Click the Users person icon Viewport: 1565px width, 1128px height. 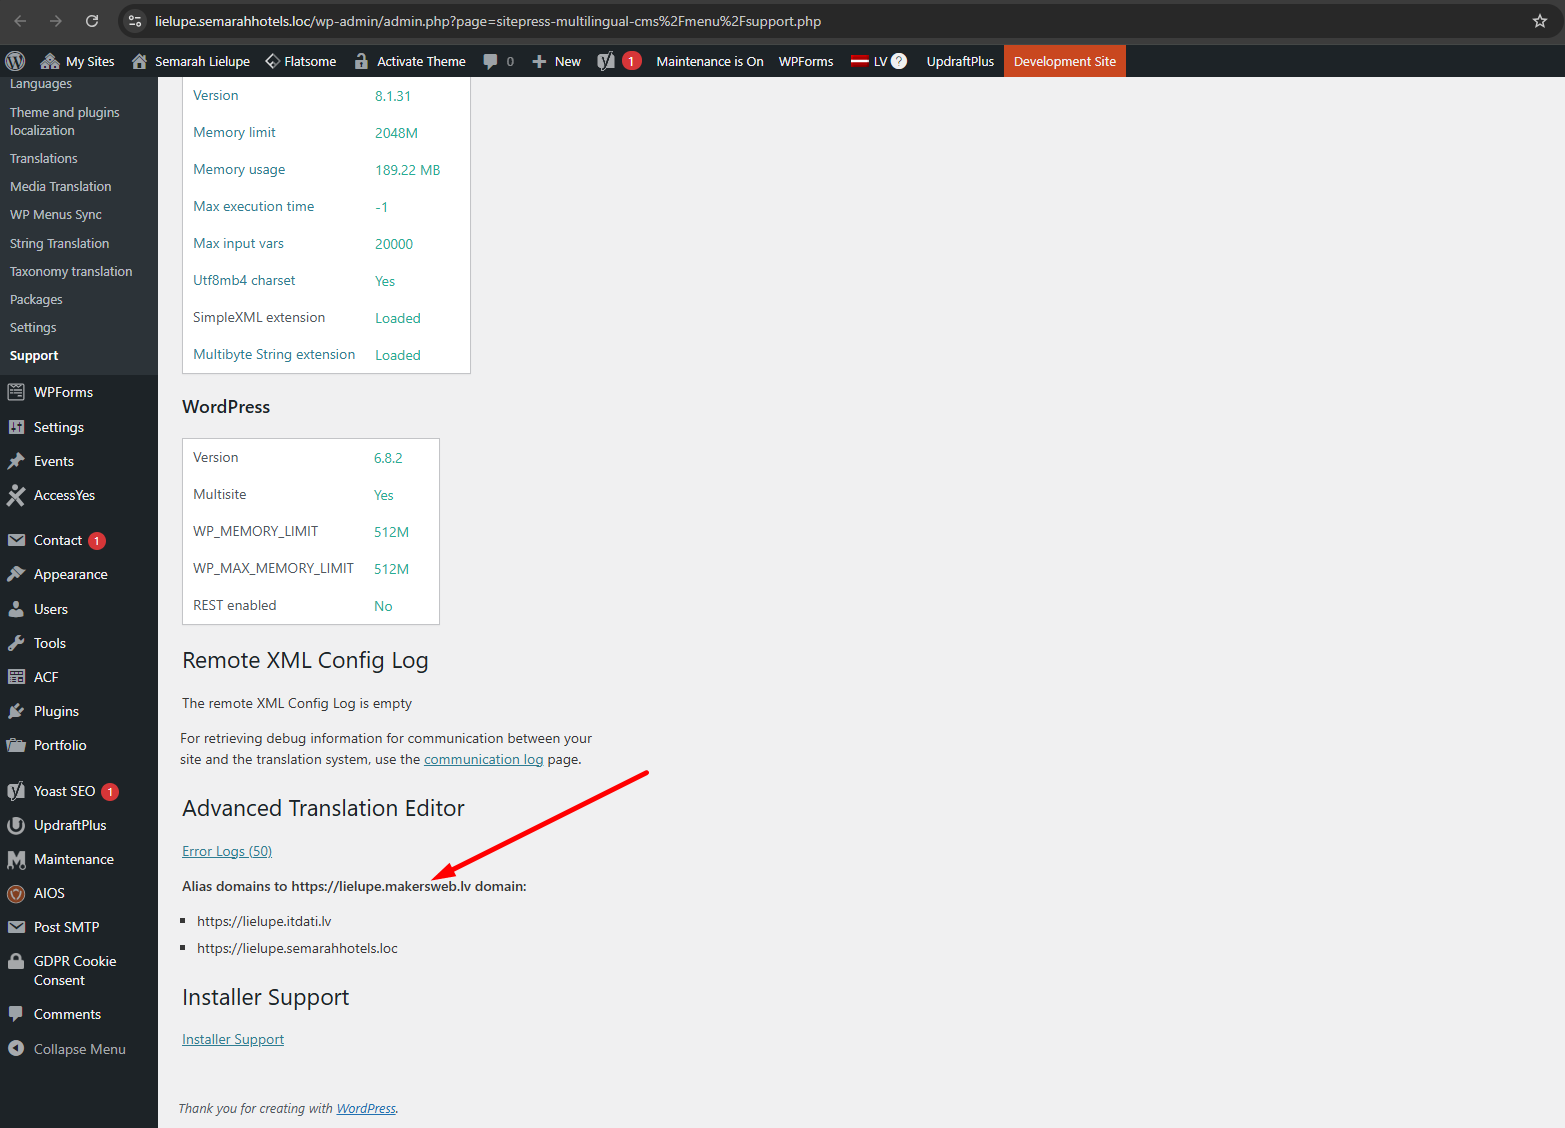16,609
